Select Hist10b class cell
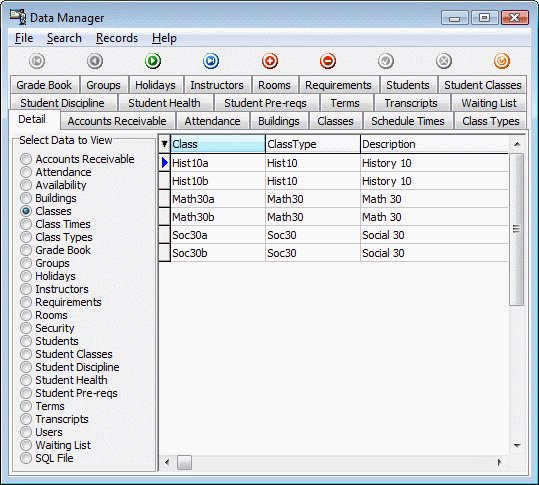Viewport: 539px width, 485px height. [218, 181]
